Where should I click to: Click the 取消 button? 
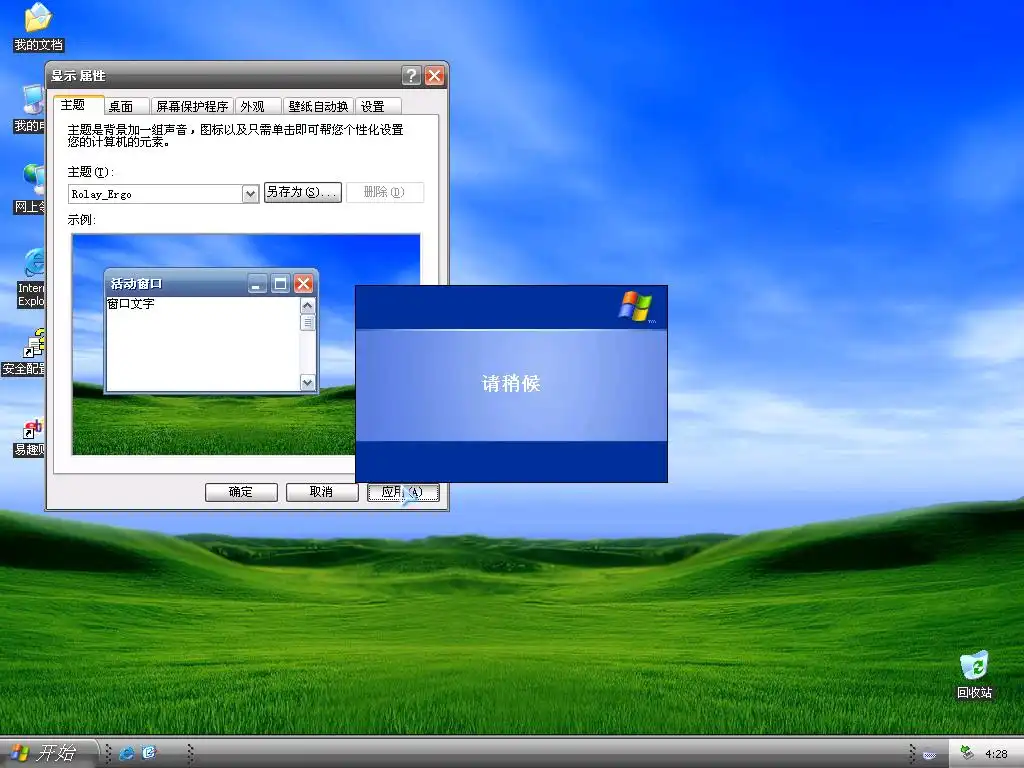tap(321, 492)
